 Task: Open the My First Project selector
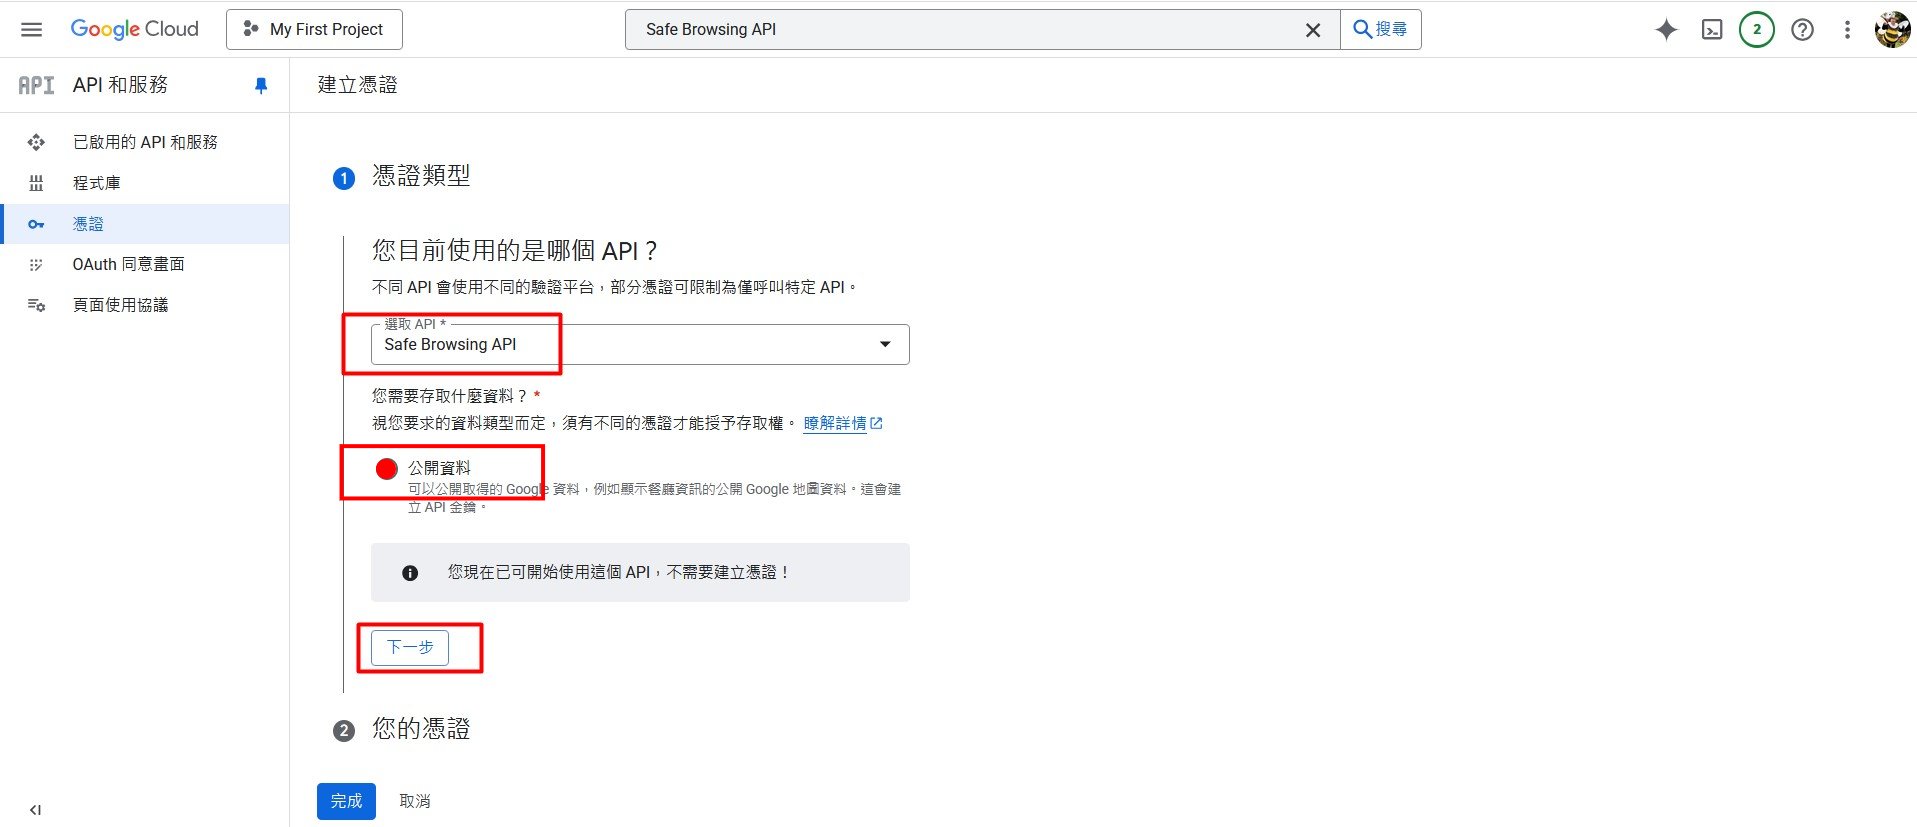pyautogui.click(x=314, y=30)
